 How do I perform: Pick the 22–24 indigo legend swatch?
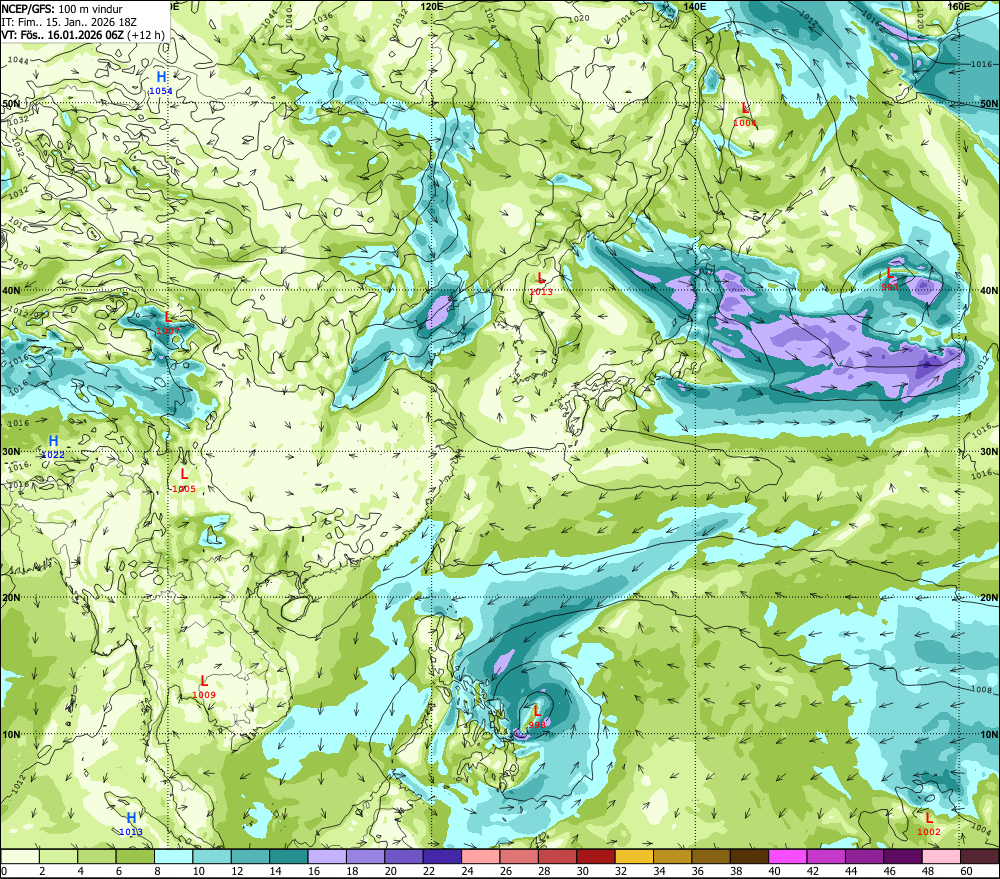[443, 856]
